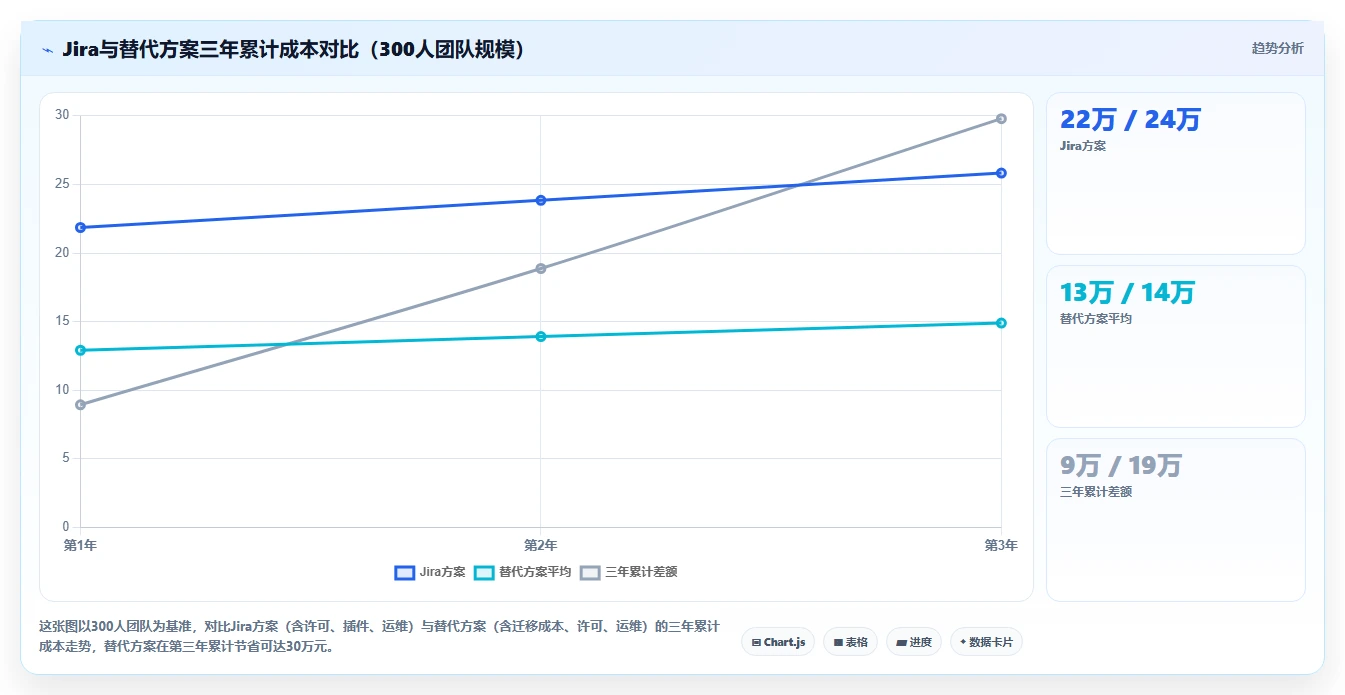
Task: Click the y-axis label 25
Action: coord(62,184)
